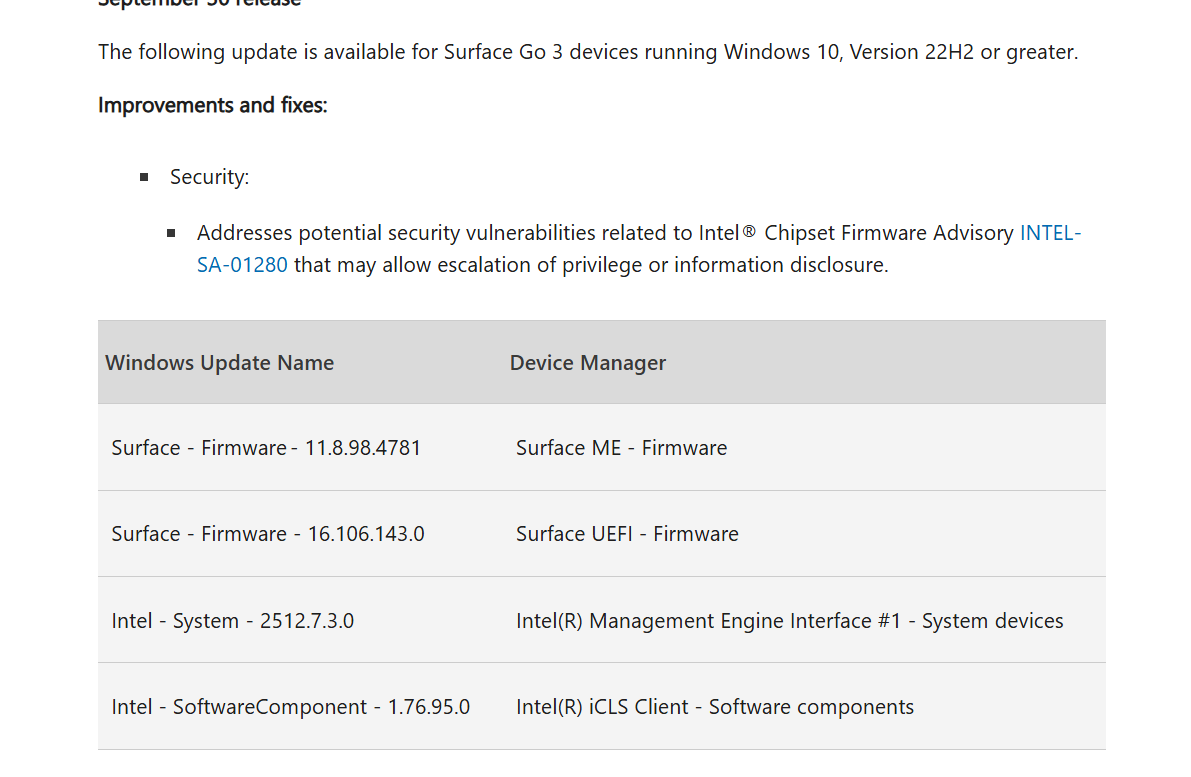Click the Device Manager column header
The image size is (1191, 777).
588,363
